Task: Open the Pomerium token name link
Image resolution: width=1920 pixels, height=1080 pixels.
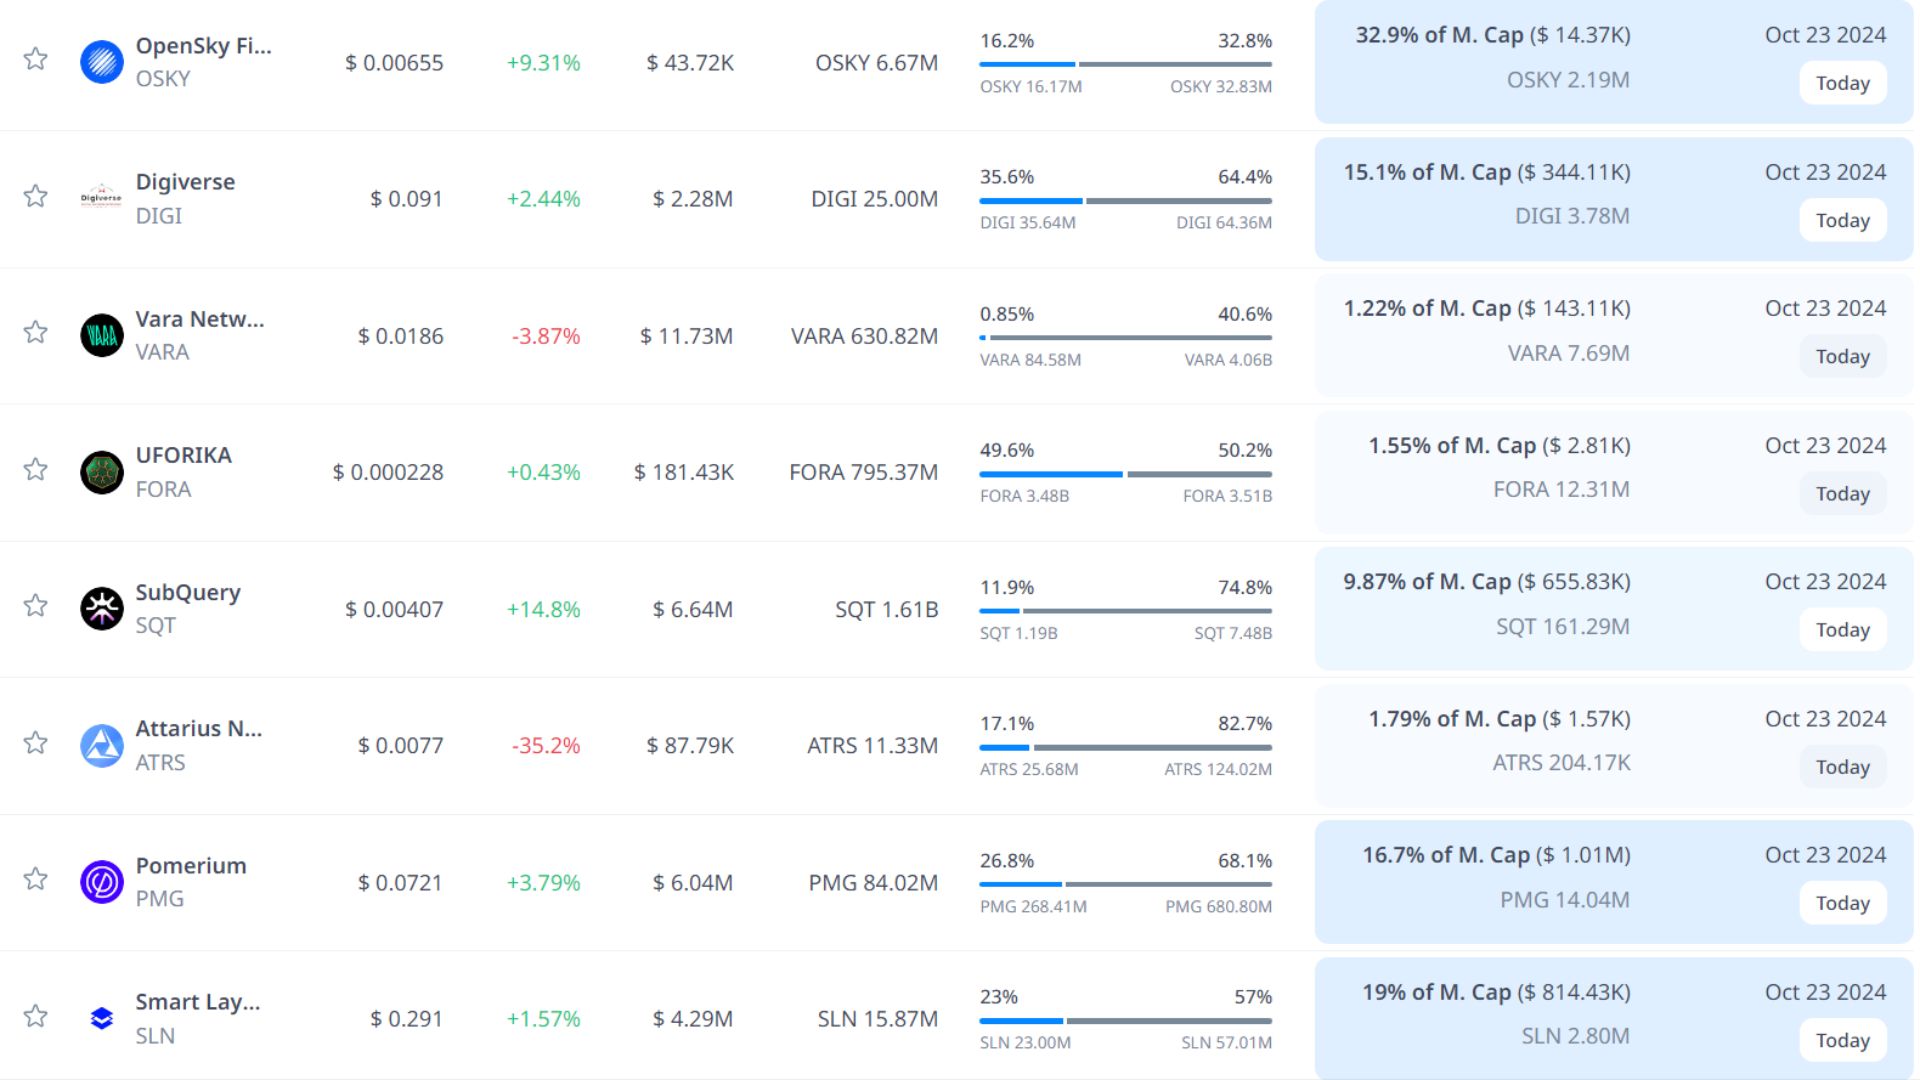Action: pos(191,866)
